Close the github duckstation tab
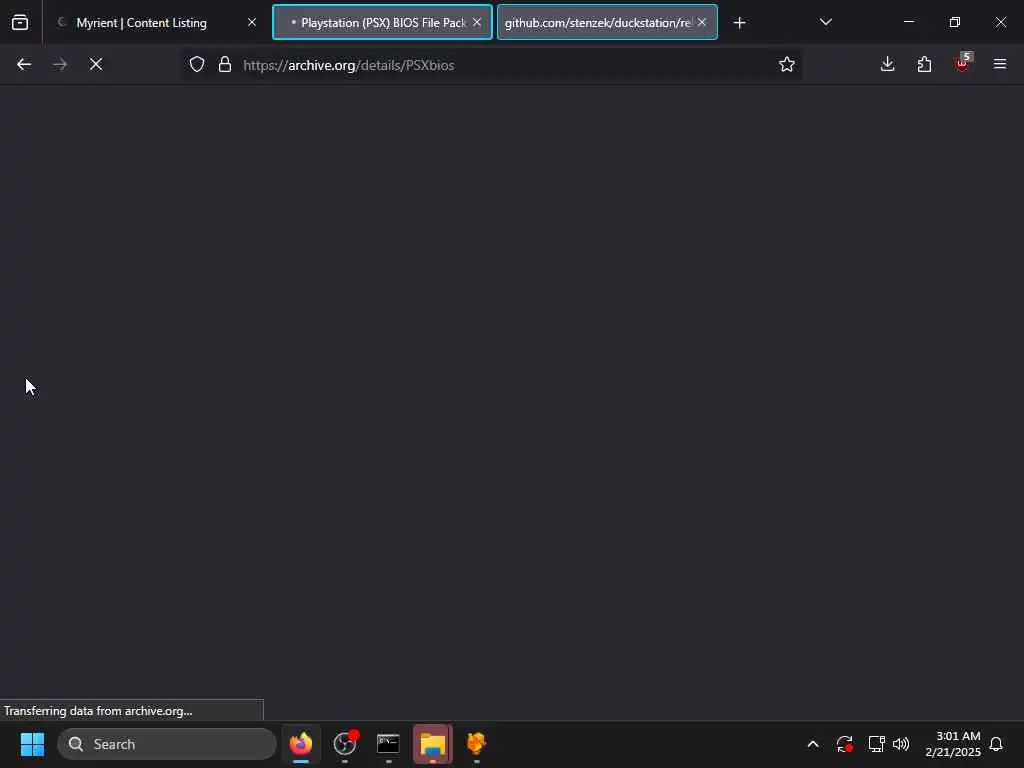This screenshot has height=768, width=1024. pos(702,22)
